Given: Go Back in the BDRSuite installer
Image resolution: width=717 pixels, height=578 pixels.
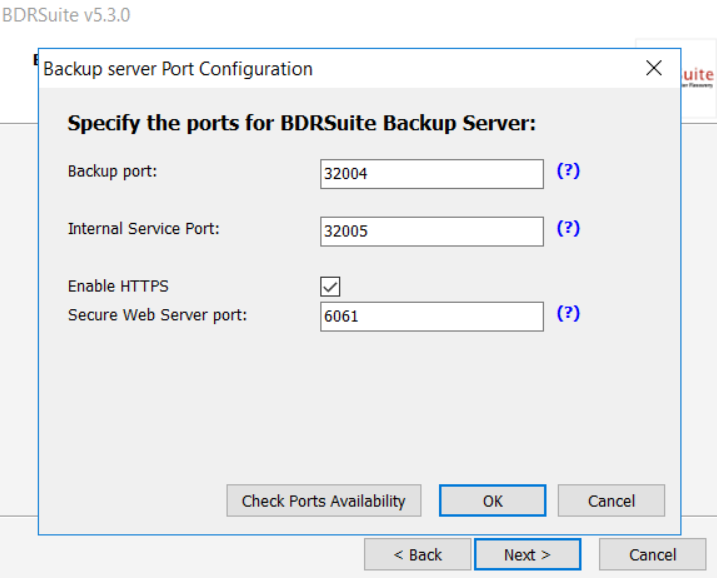Looking at the screenshot, I should 417,555.
